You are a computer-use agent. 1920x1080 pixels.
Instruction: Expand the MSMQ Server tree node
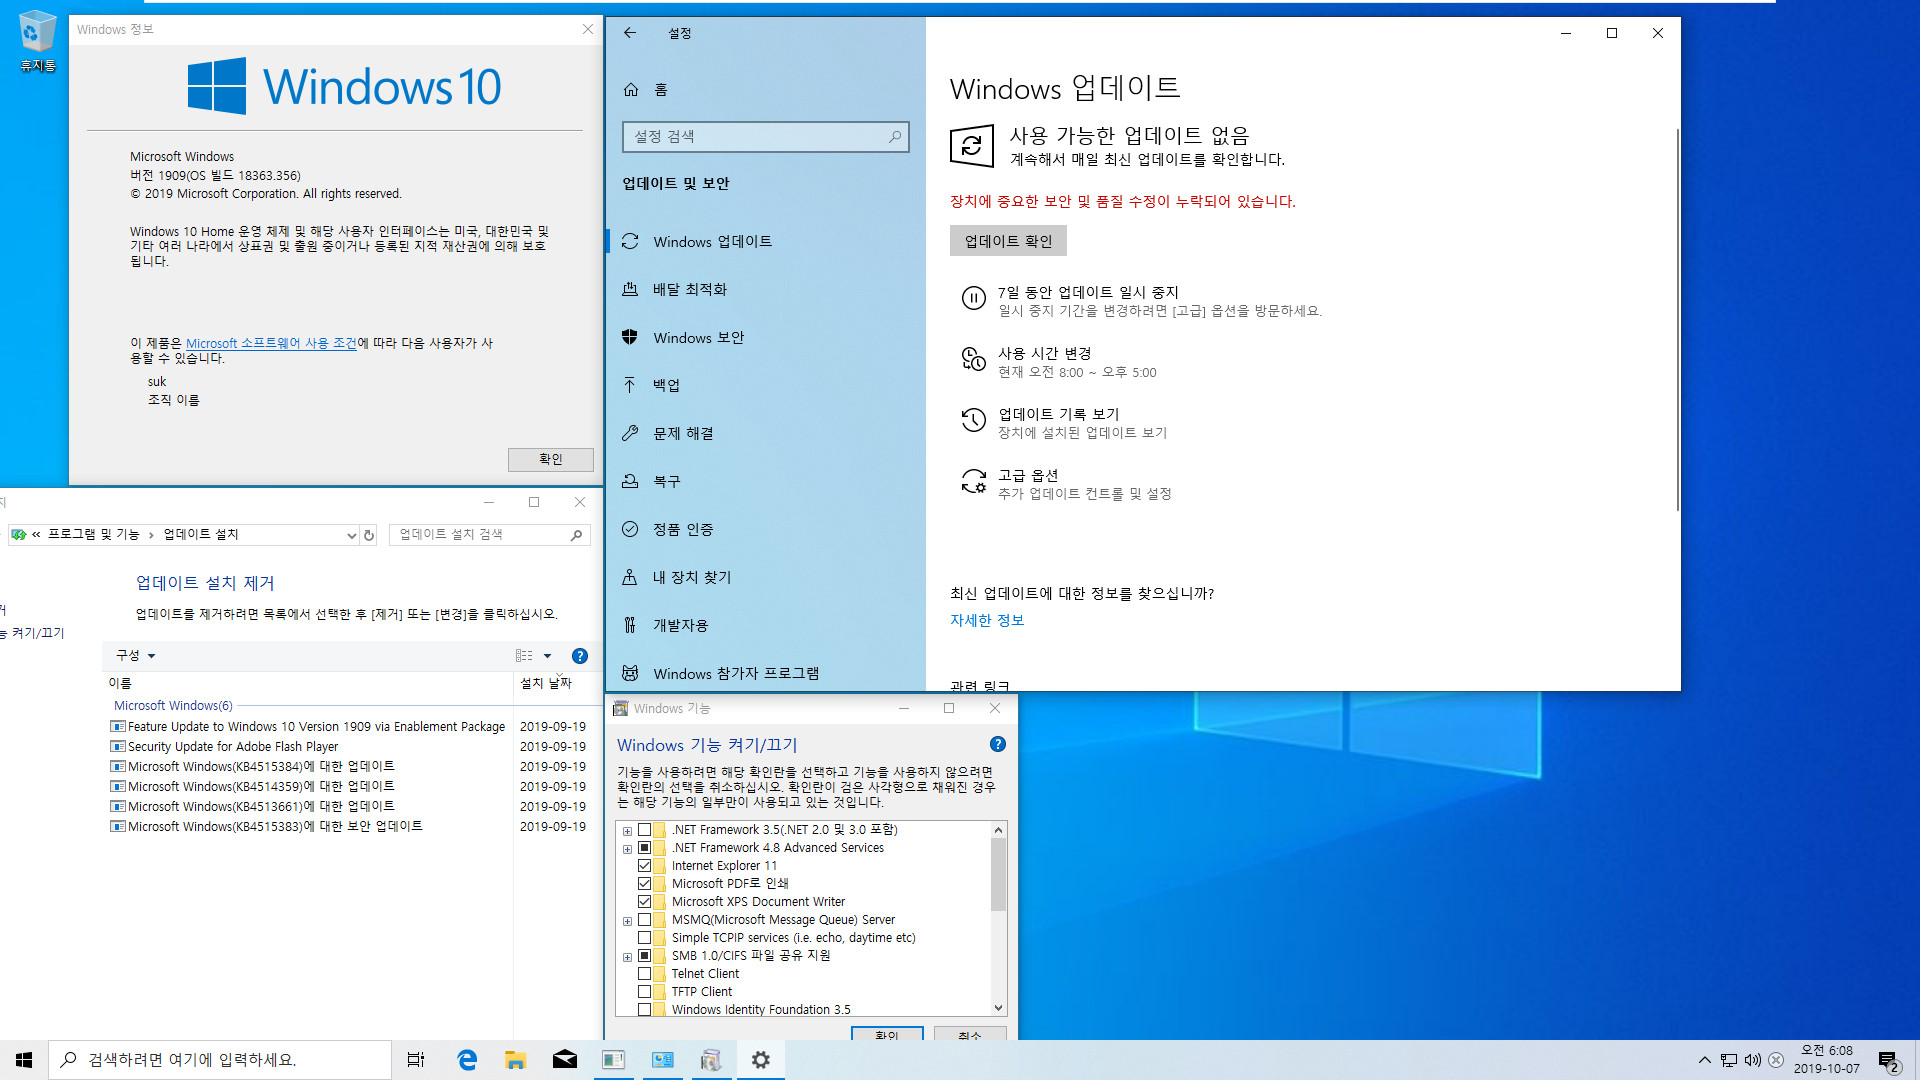tap(627, 921)
